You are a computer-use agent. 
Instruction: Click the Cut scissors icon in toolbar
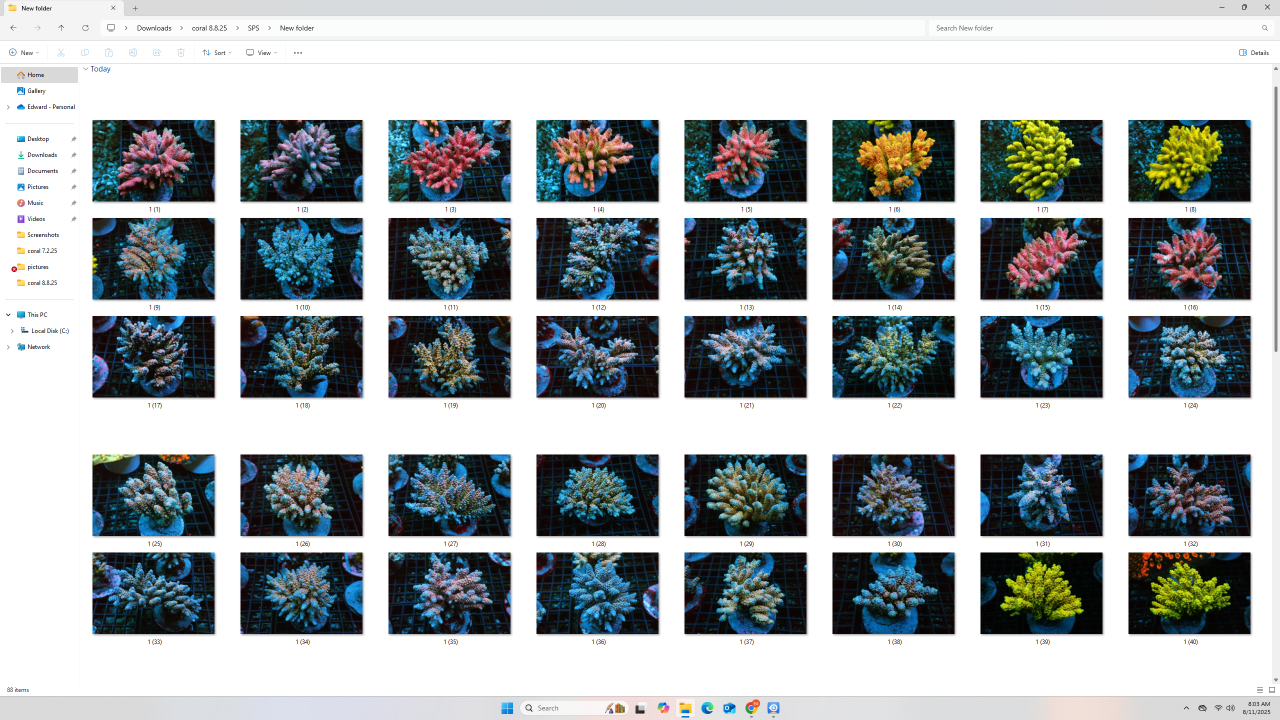61,53
